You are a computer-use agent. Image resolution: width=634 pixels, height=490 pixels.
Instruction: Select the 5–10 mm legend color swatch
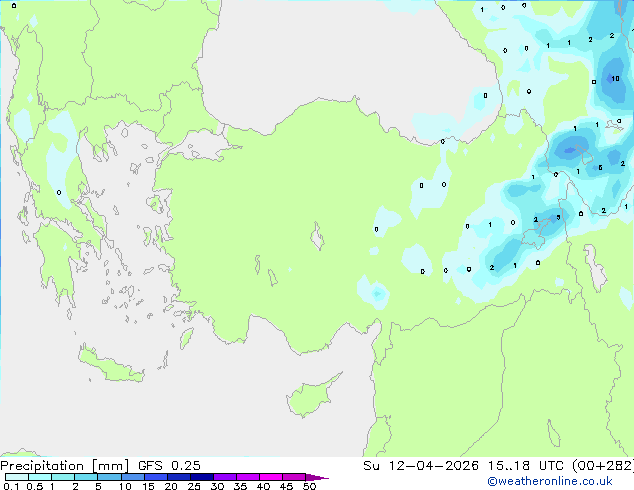(109, 477)
